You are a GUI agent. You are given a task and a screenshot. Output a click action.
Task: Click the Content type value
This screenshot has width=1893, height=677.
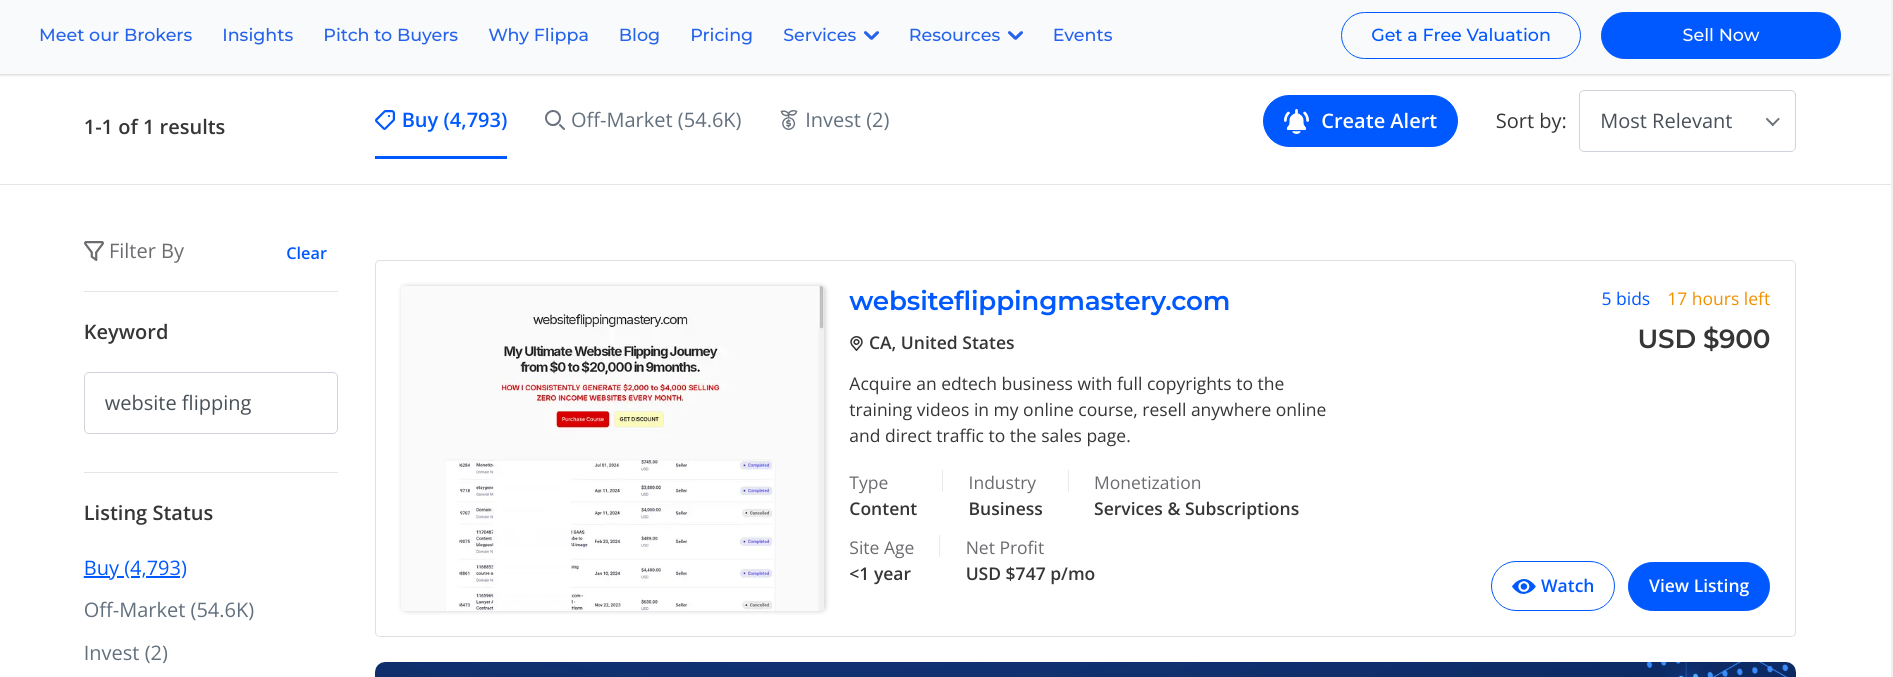(883, 509)
